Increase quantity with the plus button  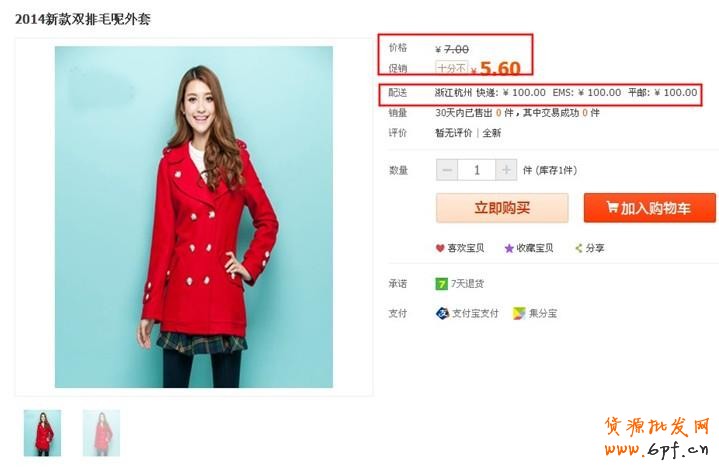point(506,170)
